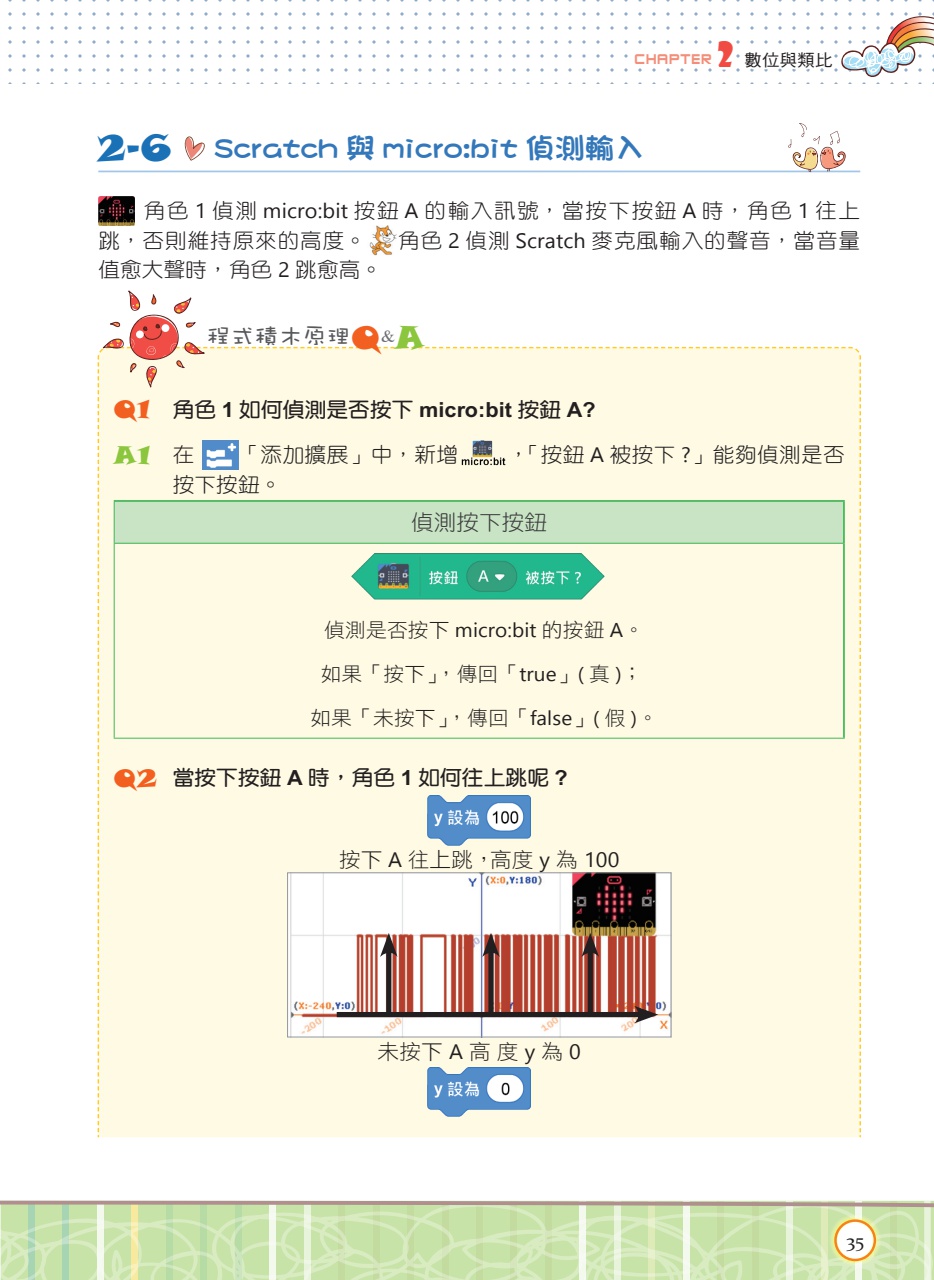This screenshot has height=1280, width=934.
Task: Click the two singing birds icon
Action: tap(817, 149)
